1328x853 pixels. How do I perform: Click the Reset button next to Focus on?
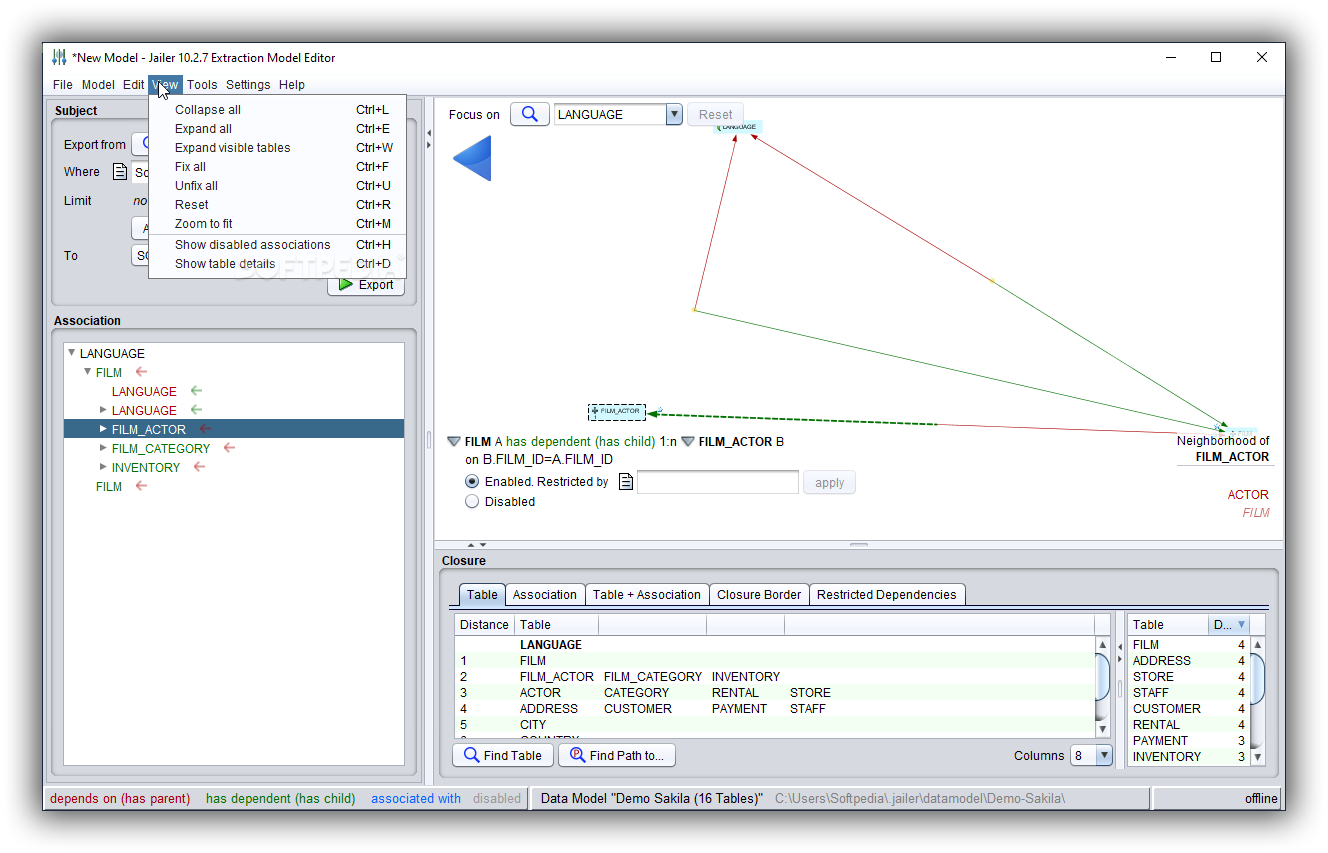coord(715,114)
